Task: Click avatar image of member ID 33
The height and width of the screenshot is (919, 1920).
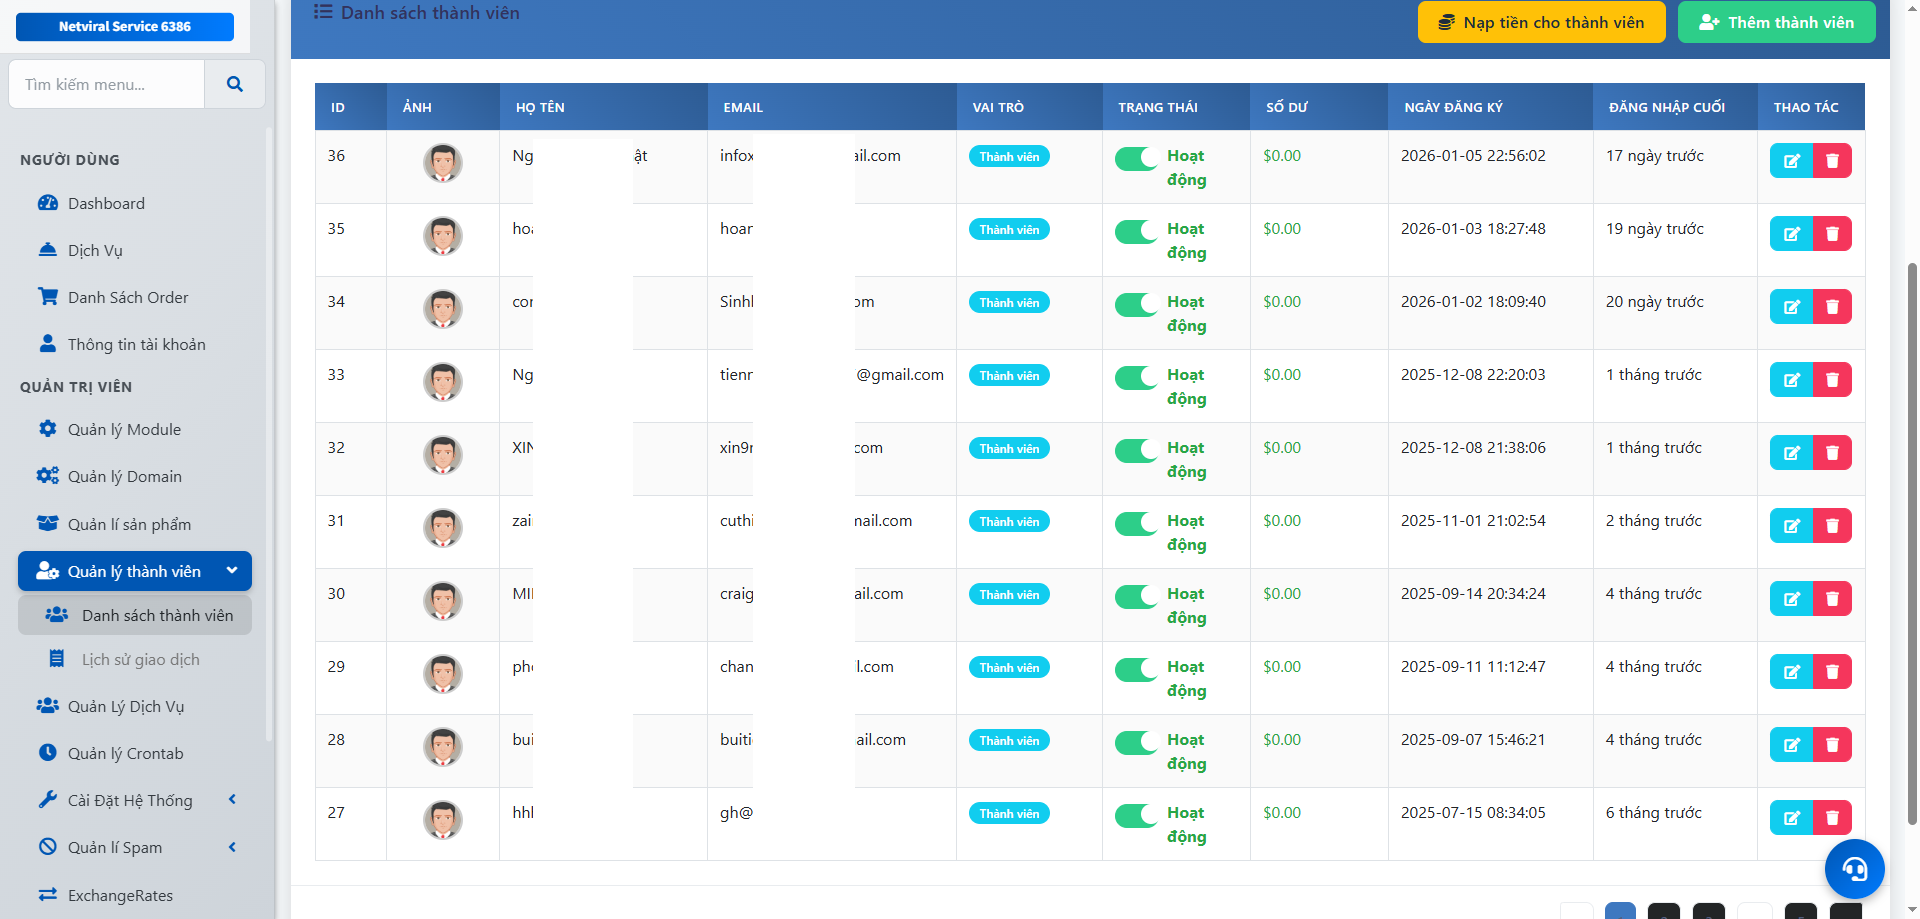Action: pos(442,381)
